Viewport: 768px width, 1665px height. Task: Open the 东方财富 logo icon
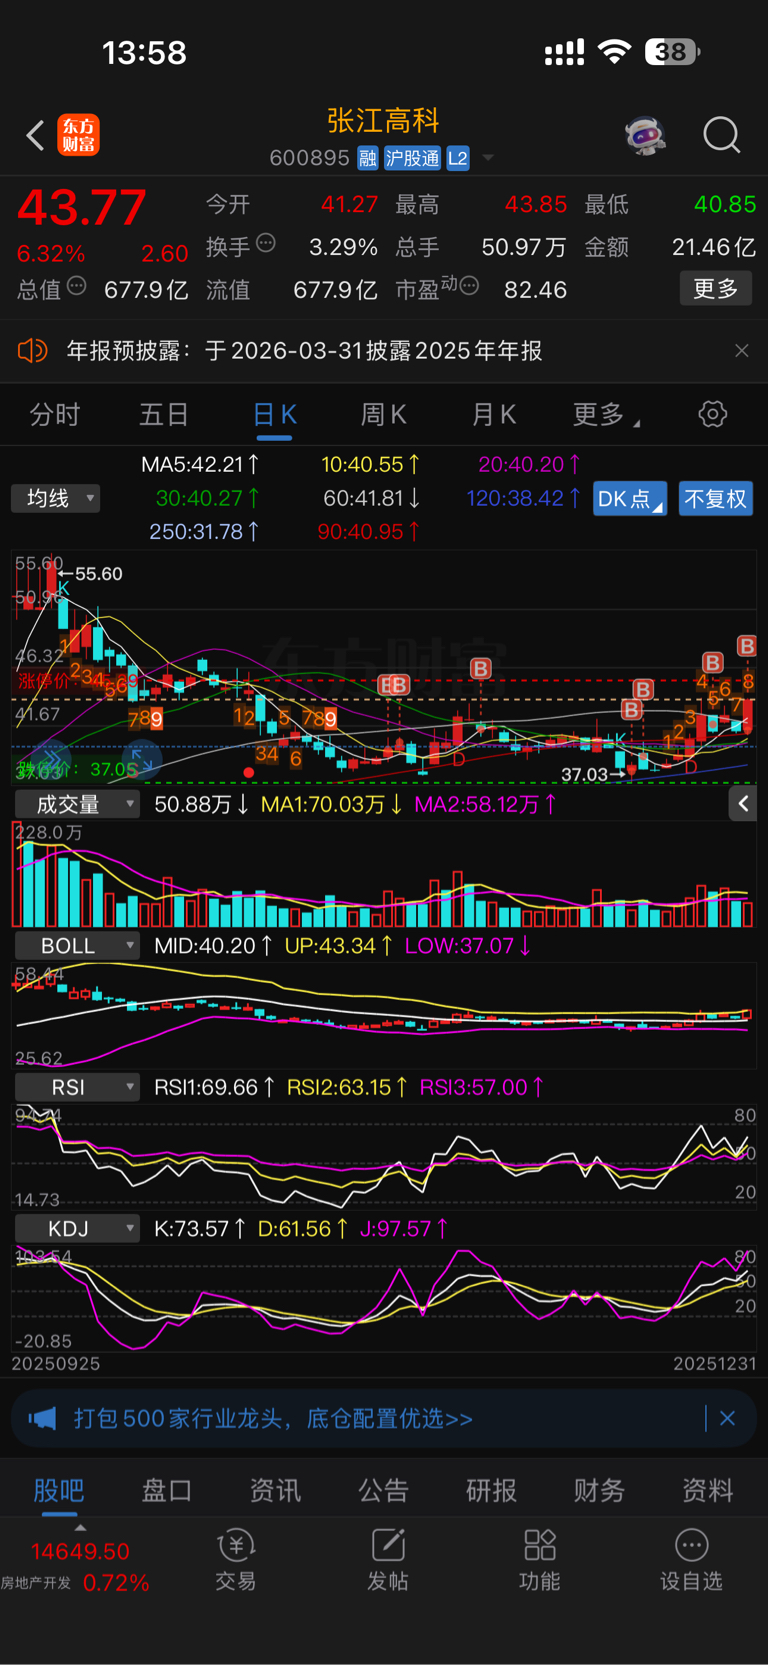[x=78, y=135]
